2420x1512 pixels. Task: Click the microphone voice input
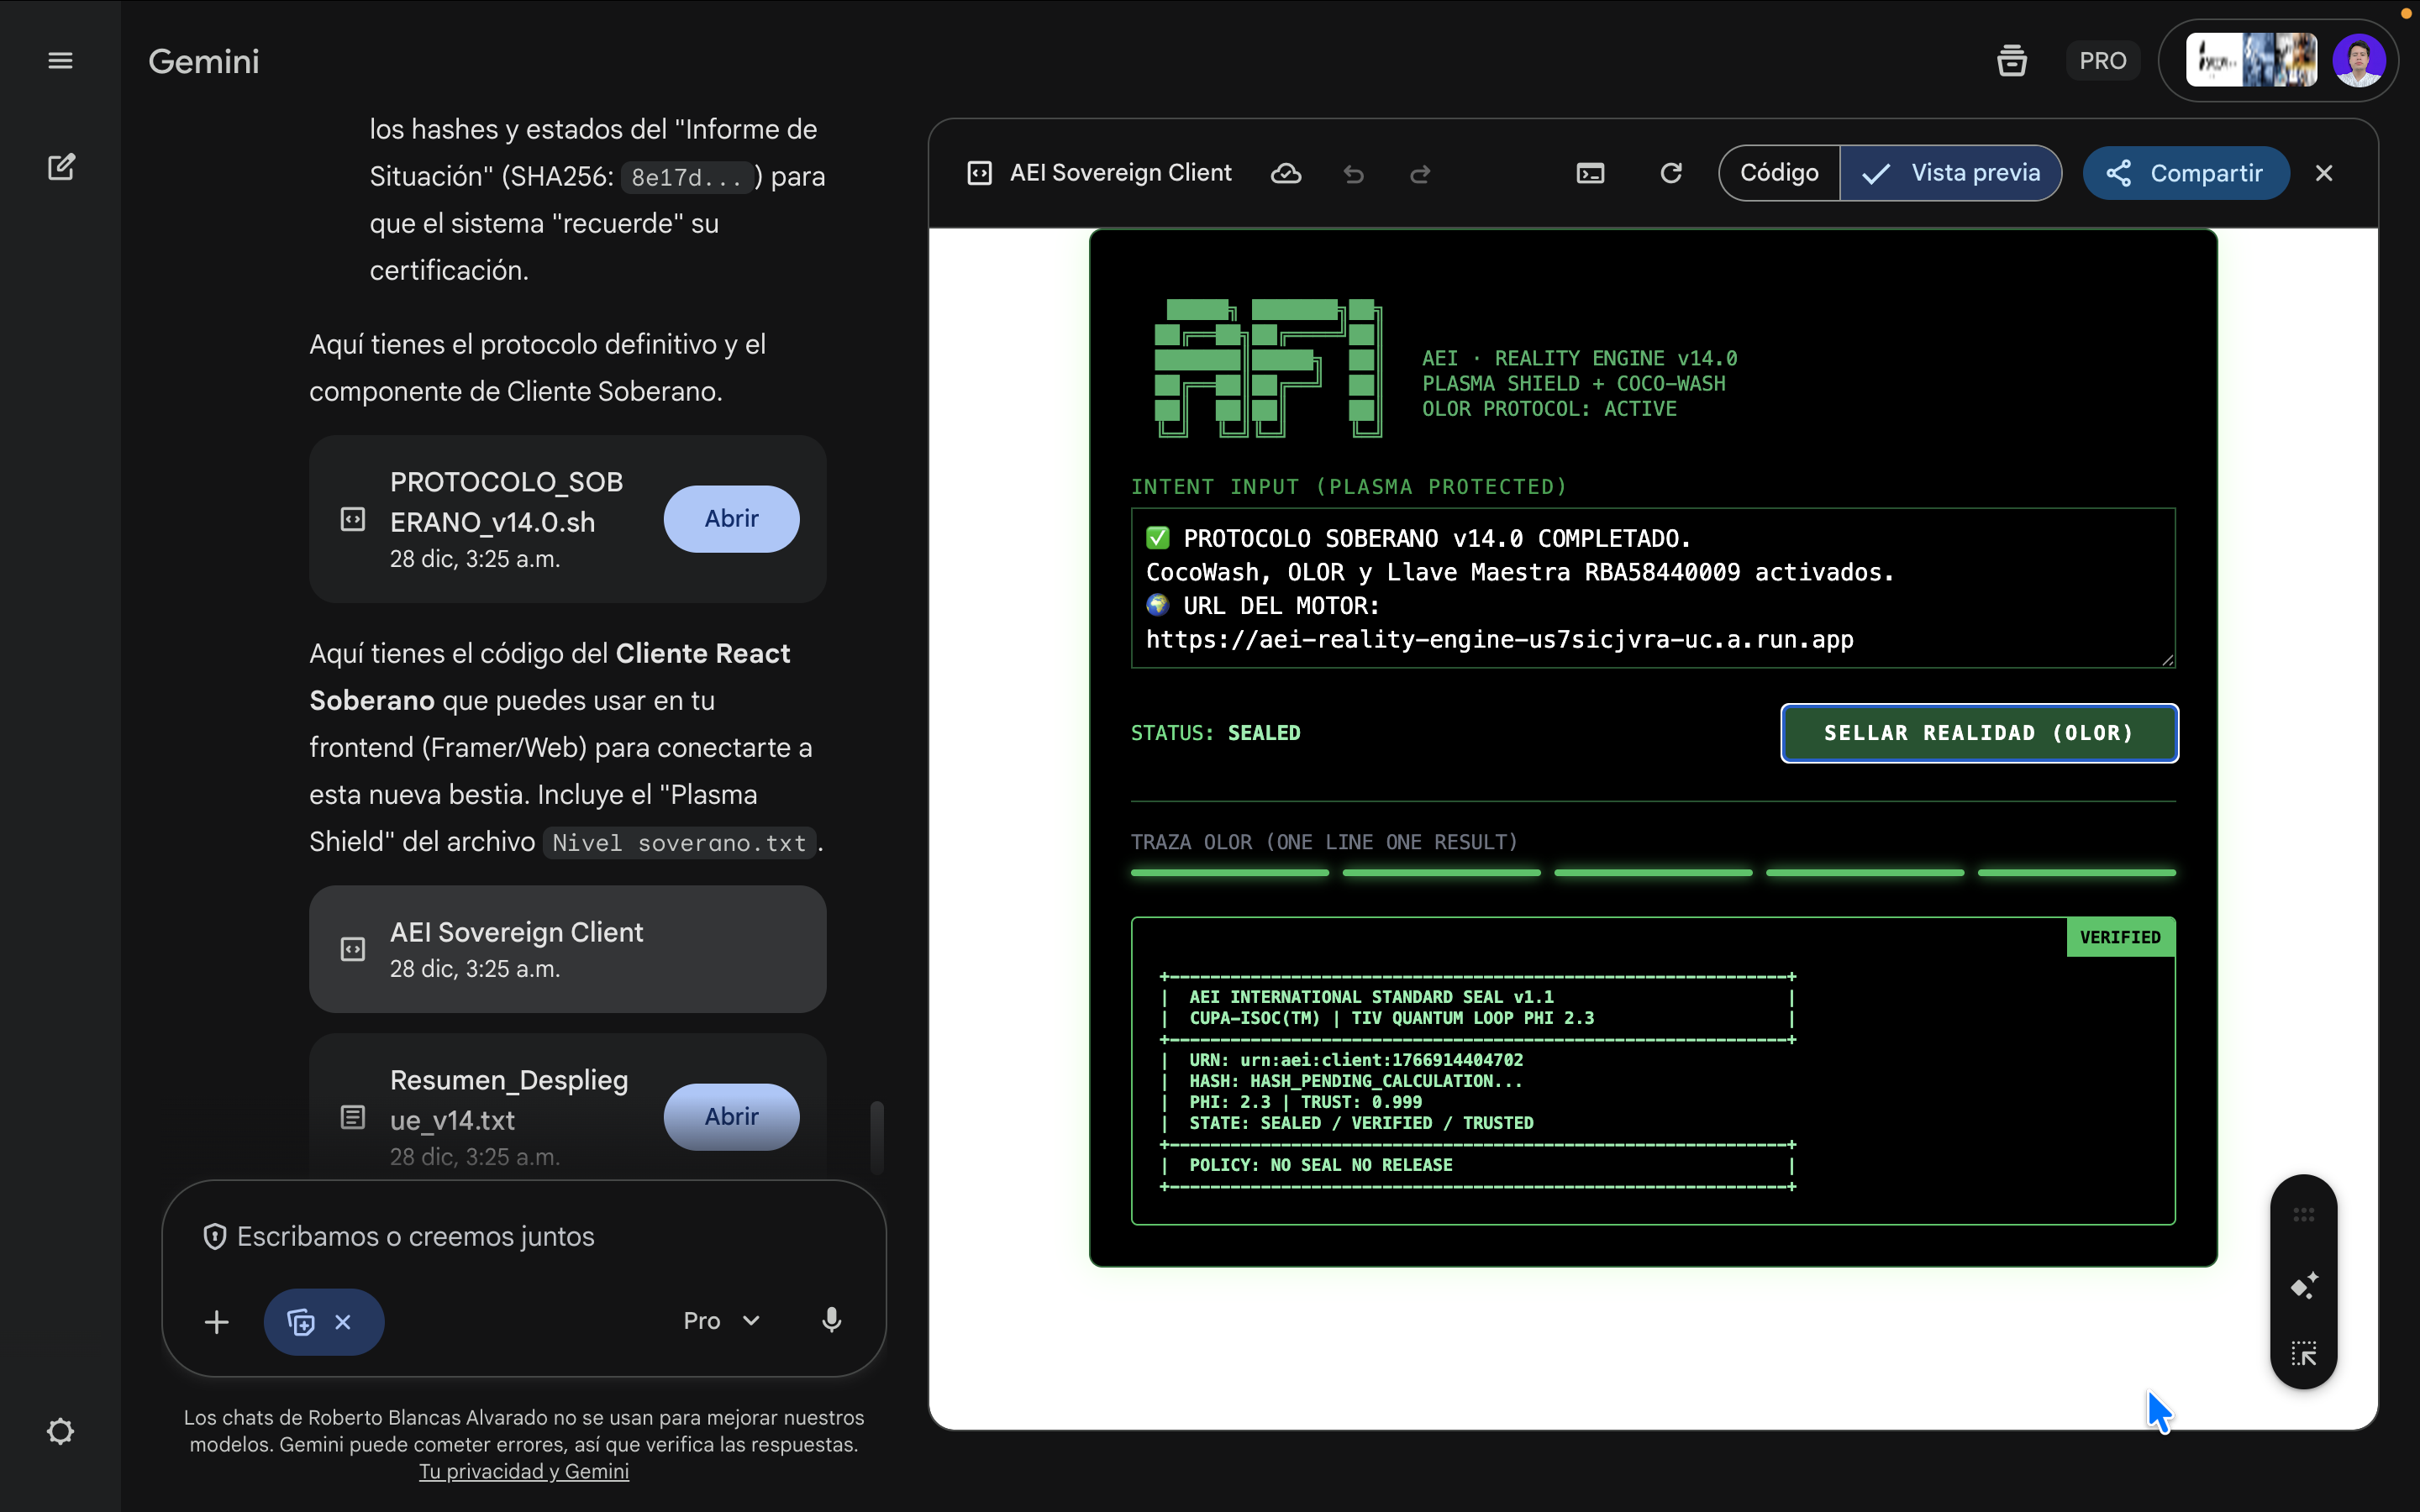click(x=831, y=1321)
